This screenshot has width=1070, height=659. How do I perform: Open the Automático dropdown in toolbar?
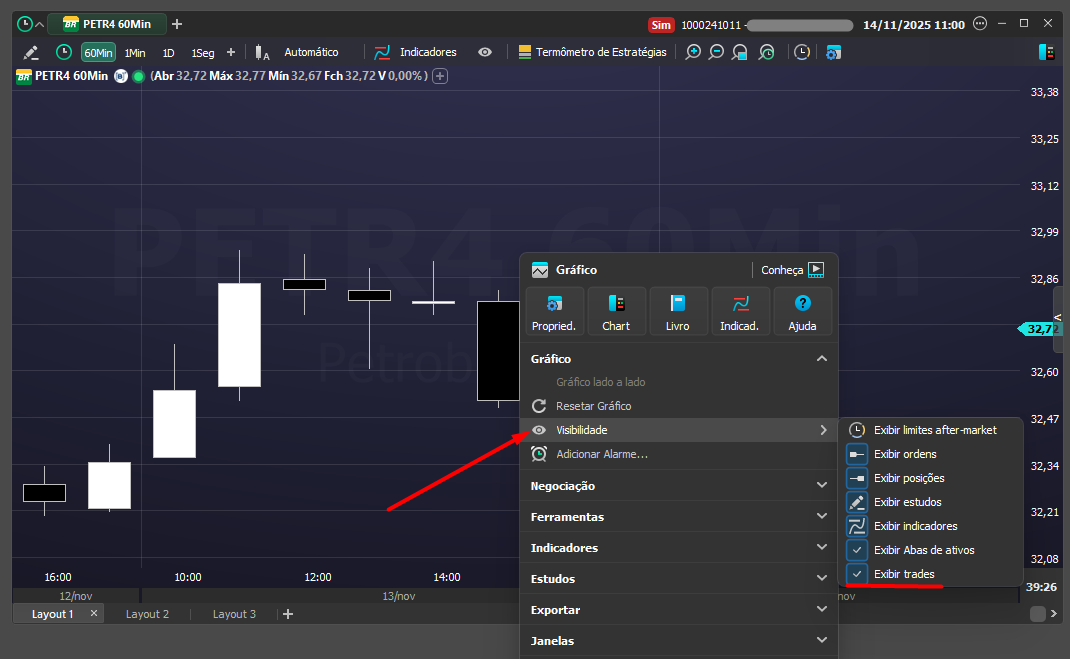(311, 53)
